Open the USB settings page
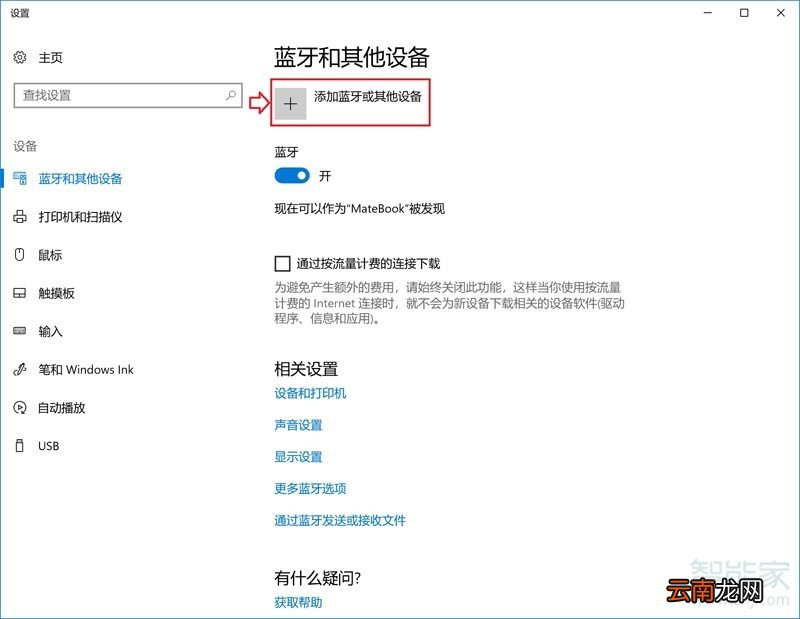Screen dimensions: 800x619 point(48,446)
